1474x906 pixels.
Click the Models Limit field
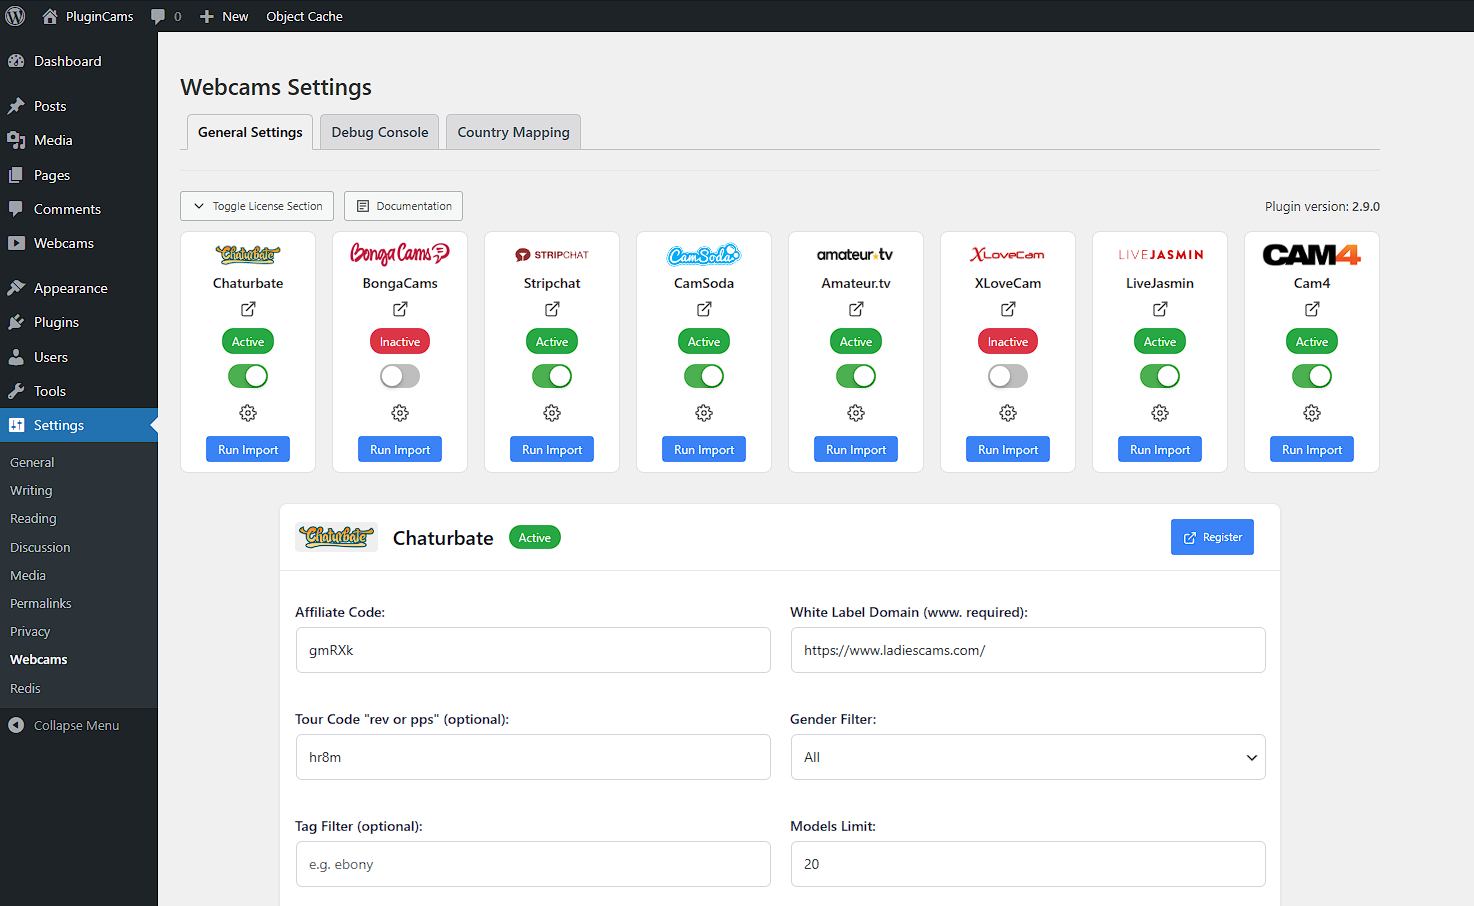(x=1028, y=864)
